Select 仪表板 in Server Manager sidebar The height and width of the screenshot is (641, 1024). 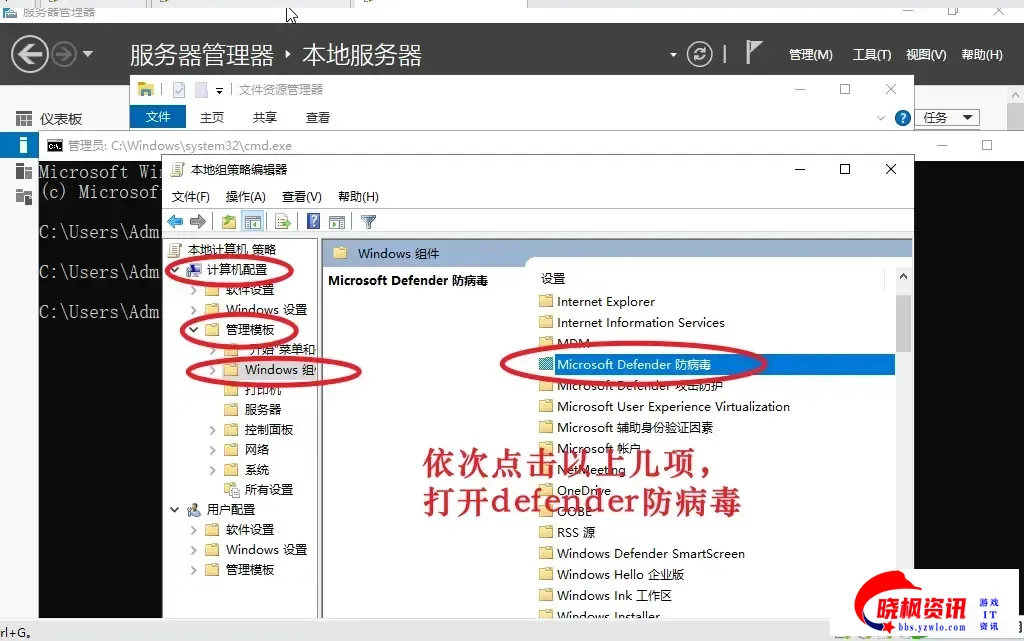pos(61,119)
